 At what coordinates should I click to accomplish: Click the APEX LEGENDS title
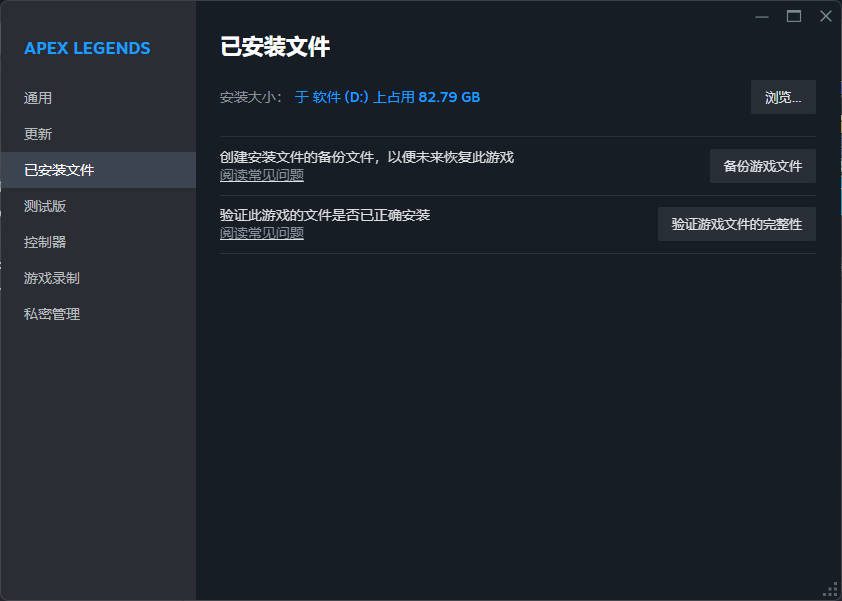tap(87, 48)
